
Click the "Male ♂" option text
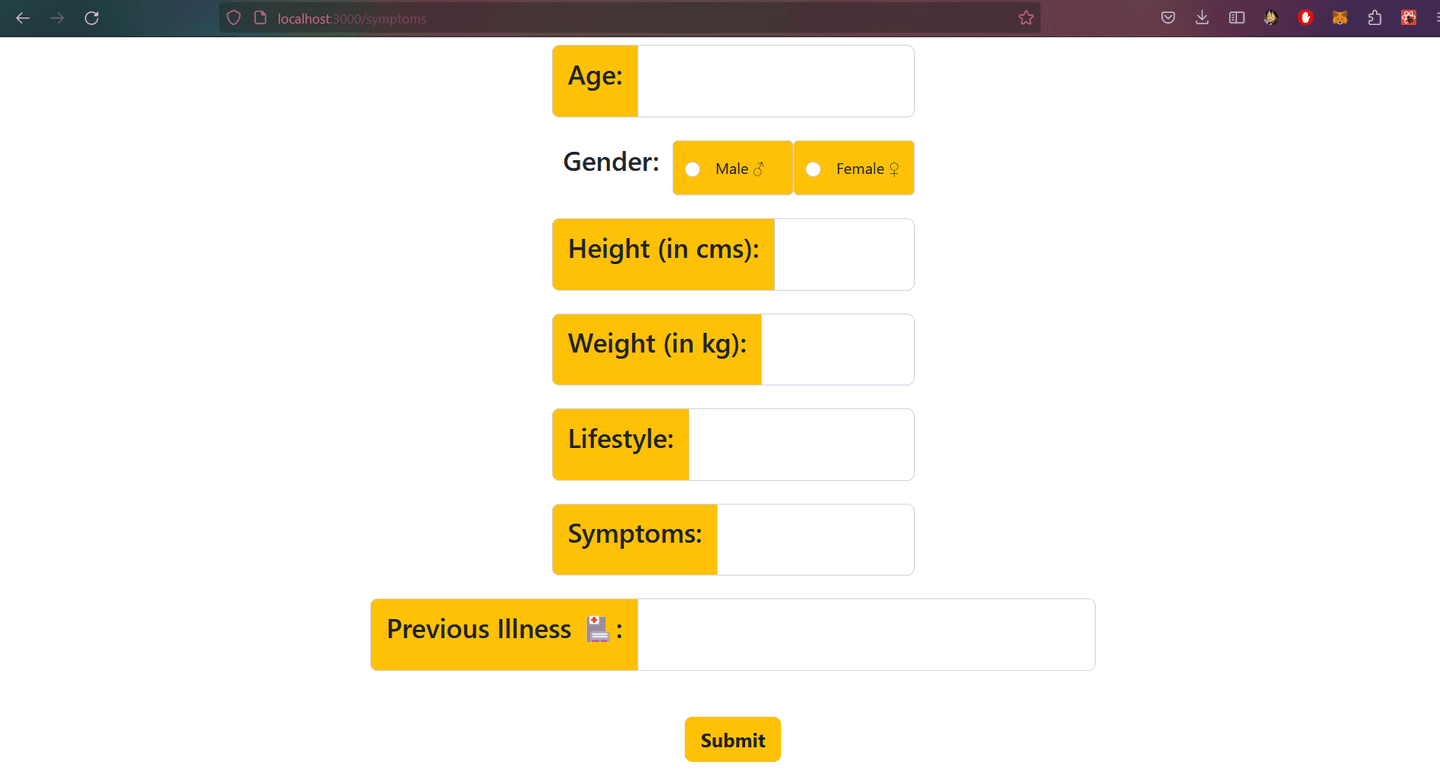point(741,169)
